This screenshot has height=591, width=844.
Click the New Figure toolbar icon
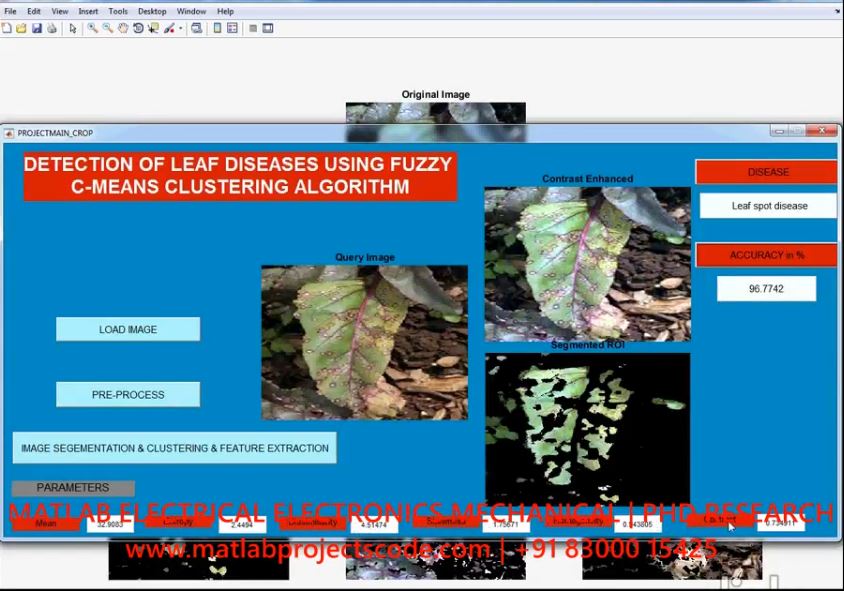(x=8, y=28)
